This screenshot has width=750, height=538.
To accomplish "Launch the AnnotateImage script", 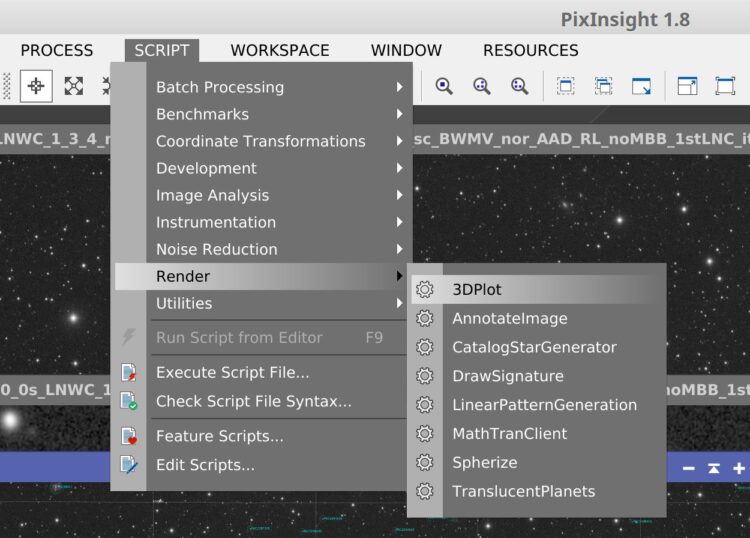I will 537,318.
